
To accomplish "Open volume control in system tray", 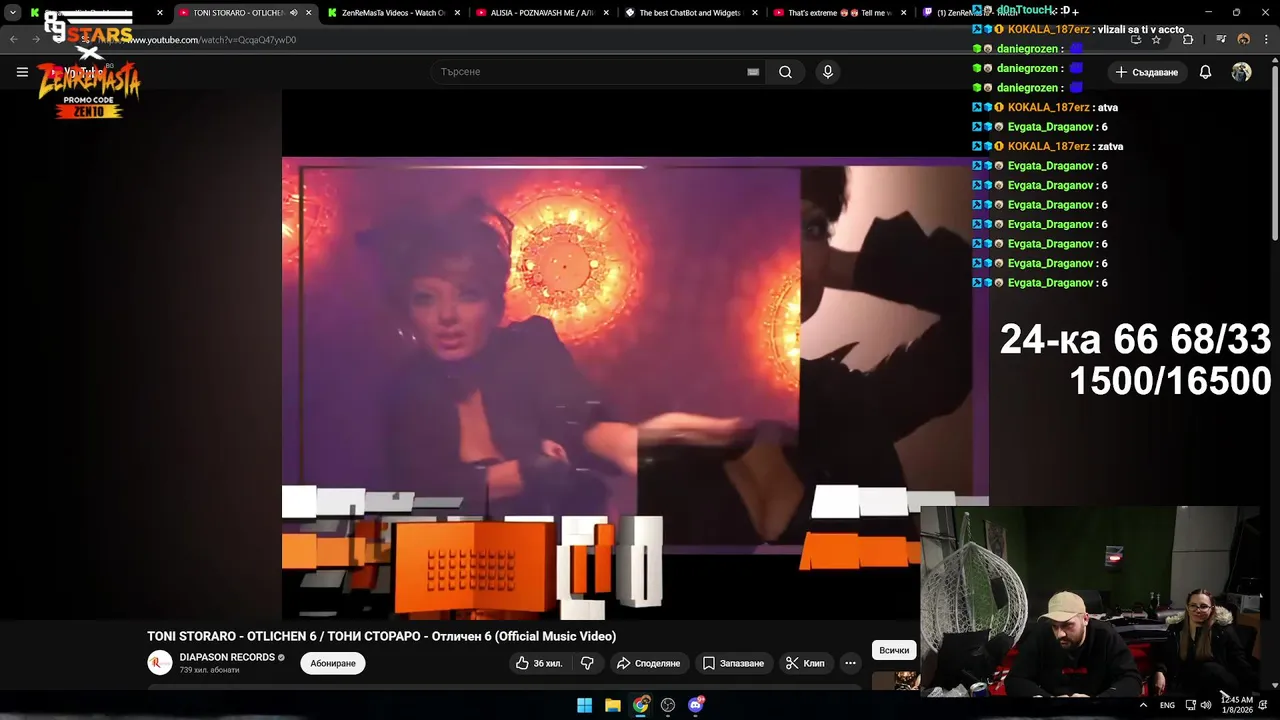I will (1205, 705).
